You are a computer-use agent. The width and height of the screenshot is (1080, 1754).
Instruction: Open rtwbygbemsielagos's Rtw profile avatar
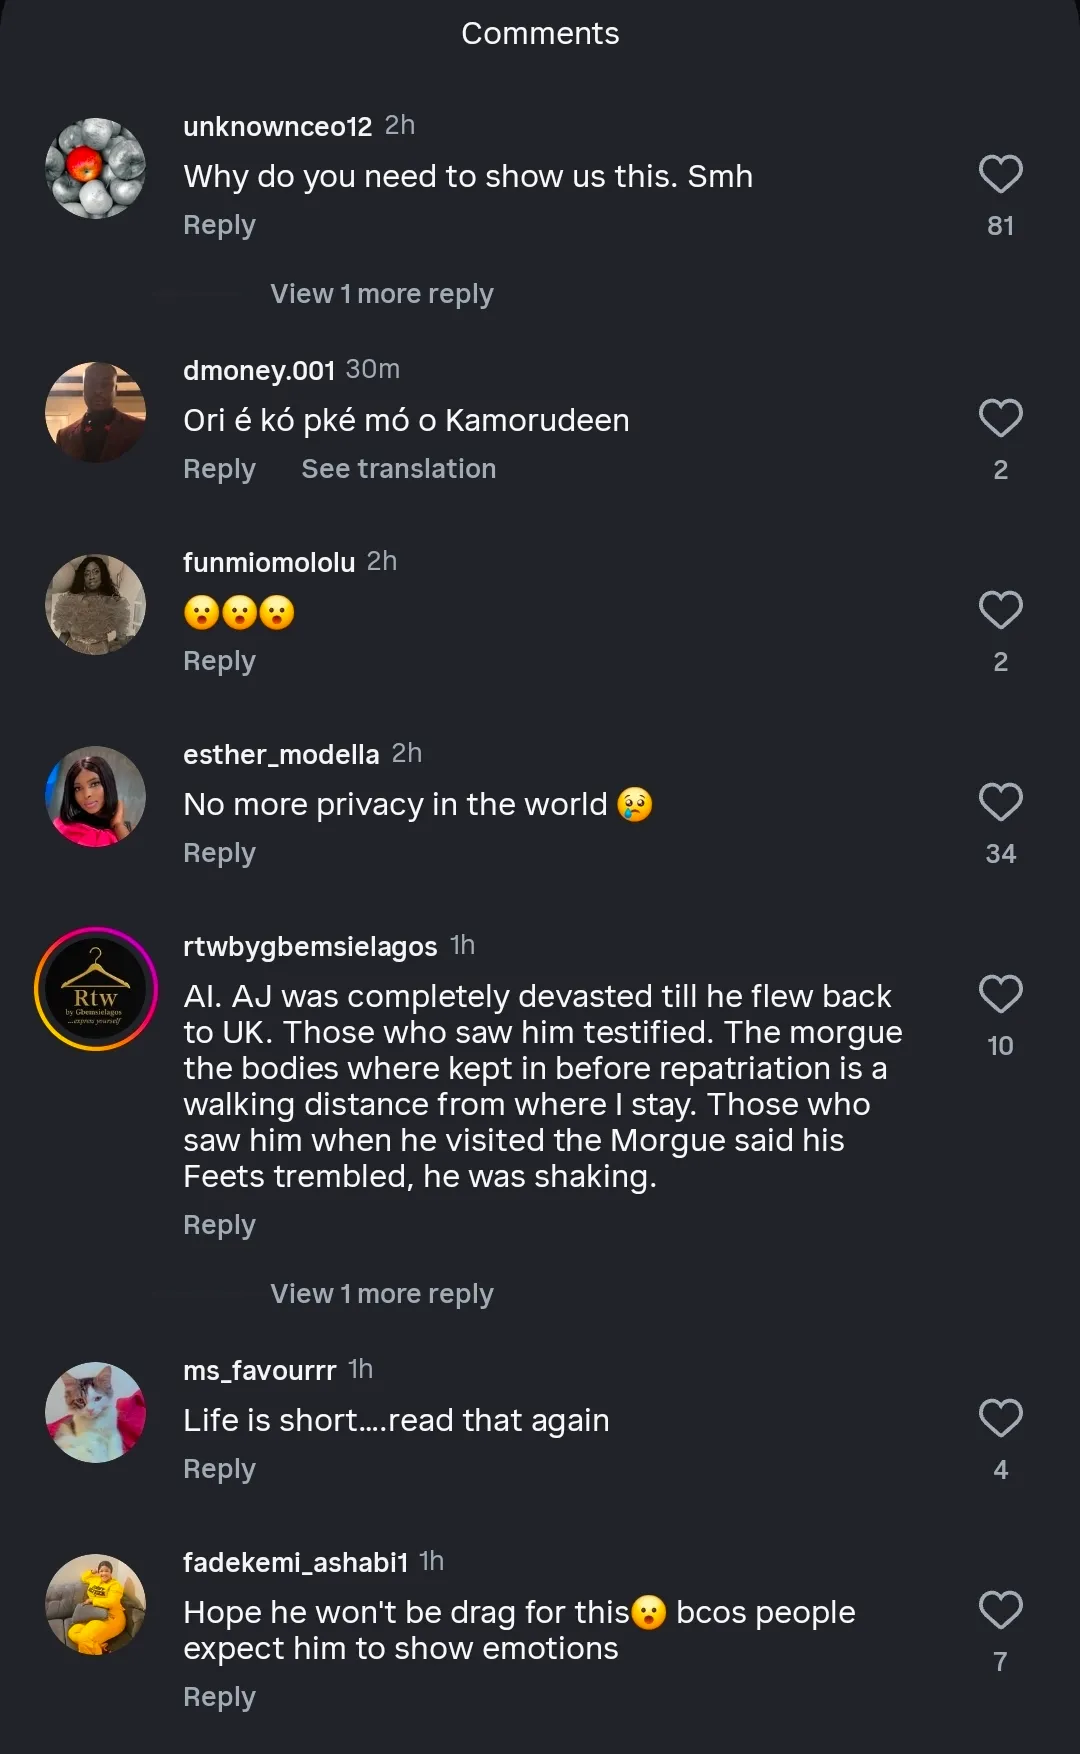point(96,989)
